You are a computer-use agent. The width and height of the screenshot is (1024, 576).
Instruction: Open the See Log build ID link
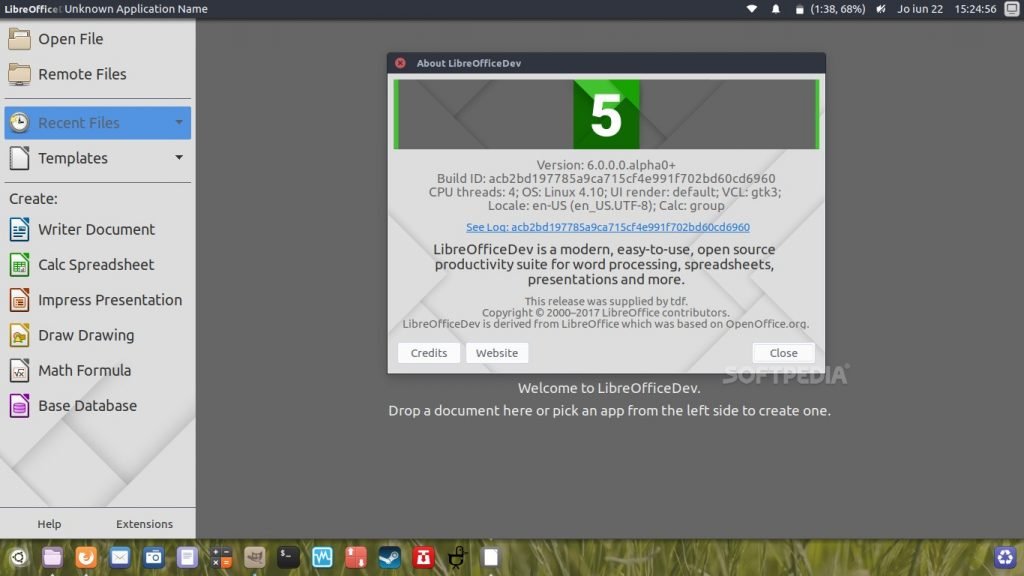click(x=607, y=227)
